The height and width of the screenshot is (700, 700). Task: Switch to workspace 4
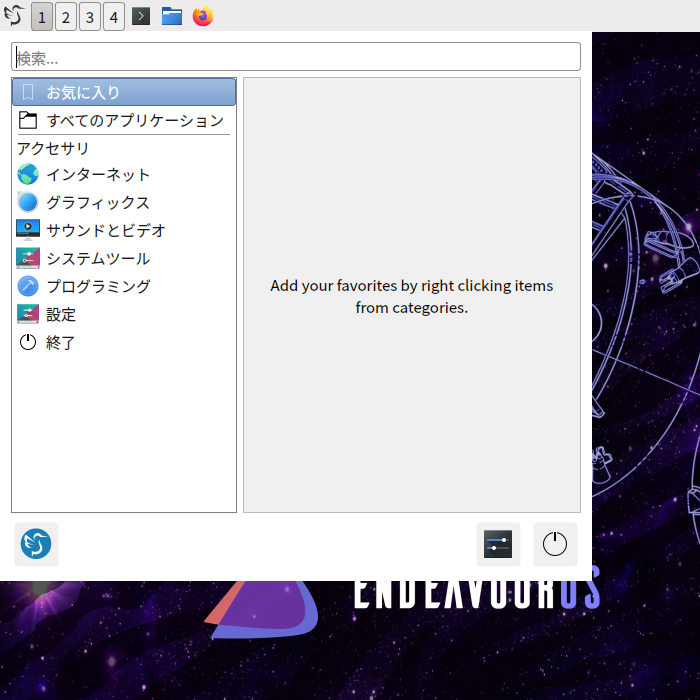114,17
